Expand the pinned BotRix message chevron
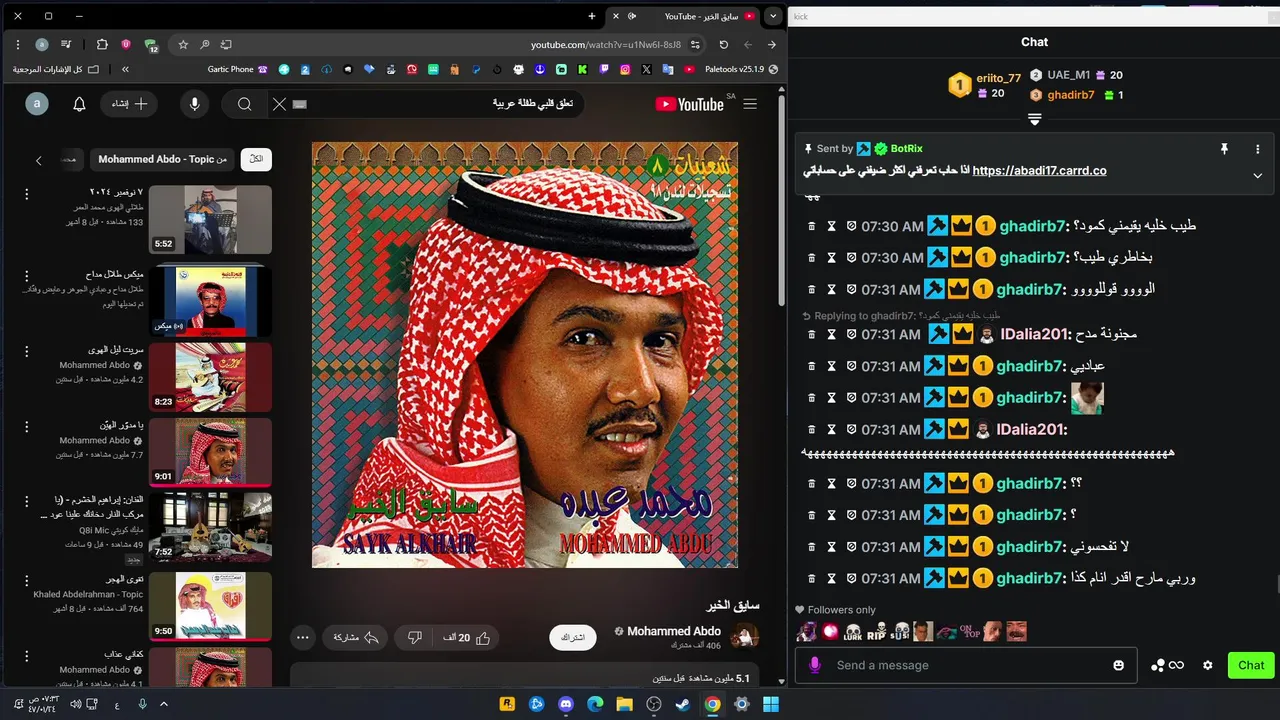 tap(1257, 175)
